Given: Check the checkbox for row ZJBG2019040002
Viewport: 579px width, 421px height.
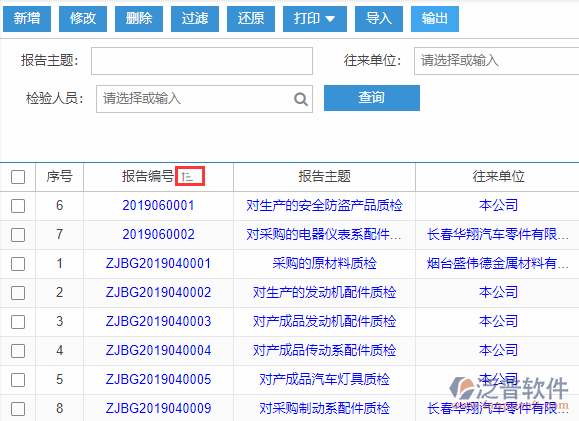Looking at the screenshot, I should coord(18,293).
